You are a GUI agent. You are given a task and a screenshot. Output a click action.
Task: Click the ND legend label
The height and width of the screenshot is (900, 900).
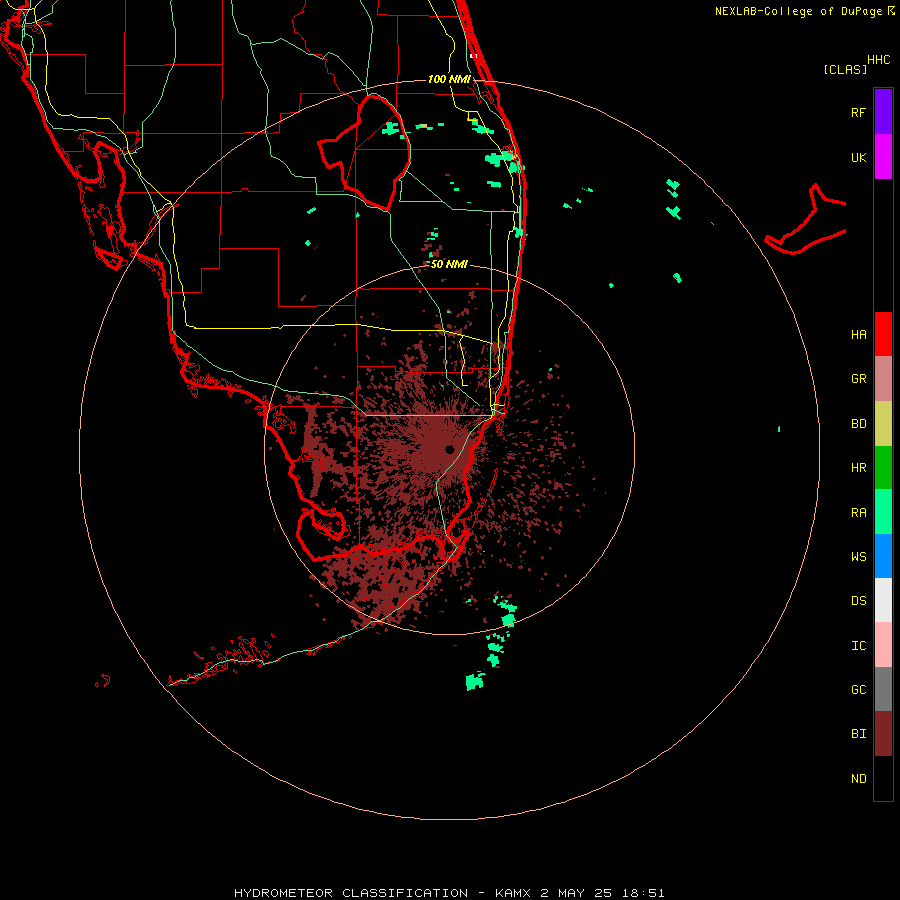tap(858, 779)
